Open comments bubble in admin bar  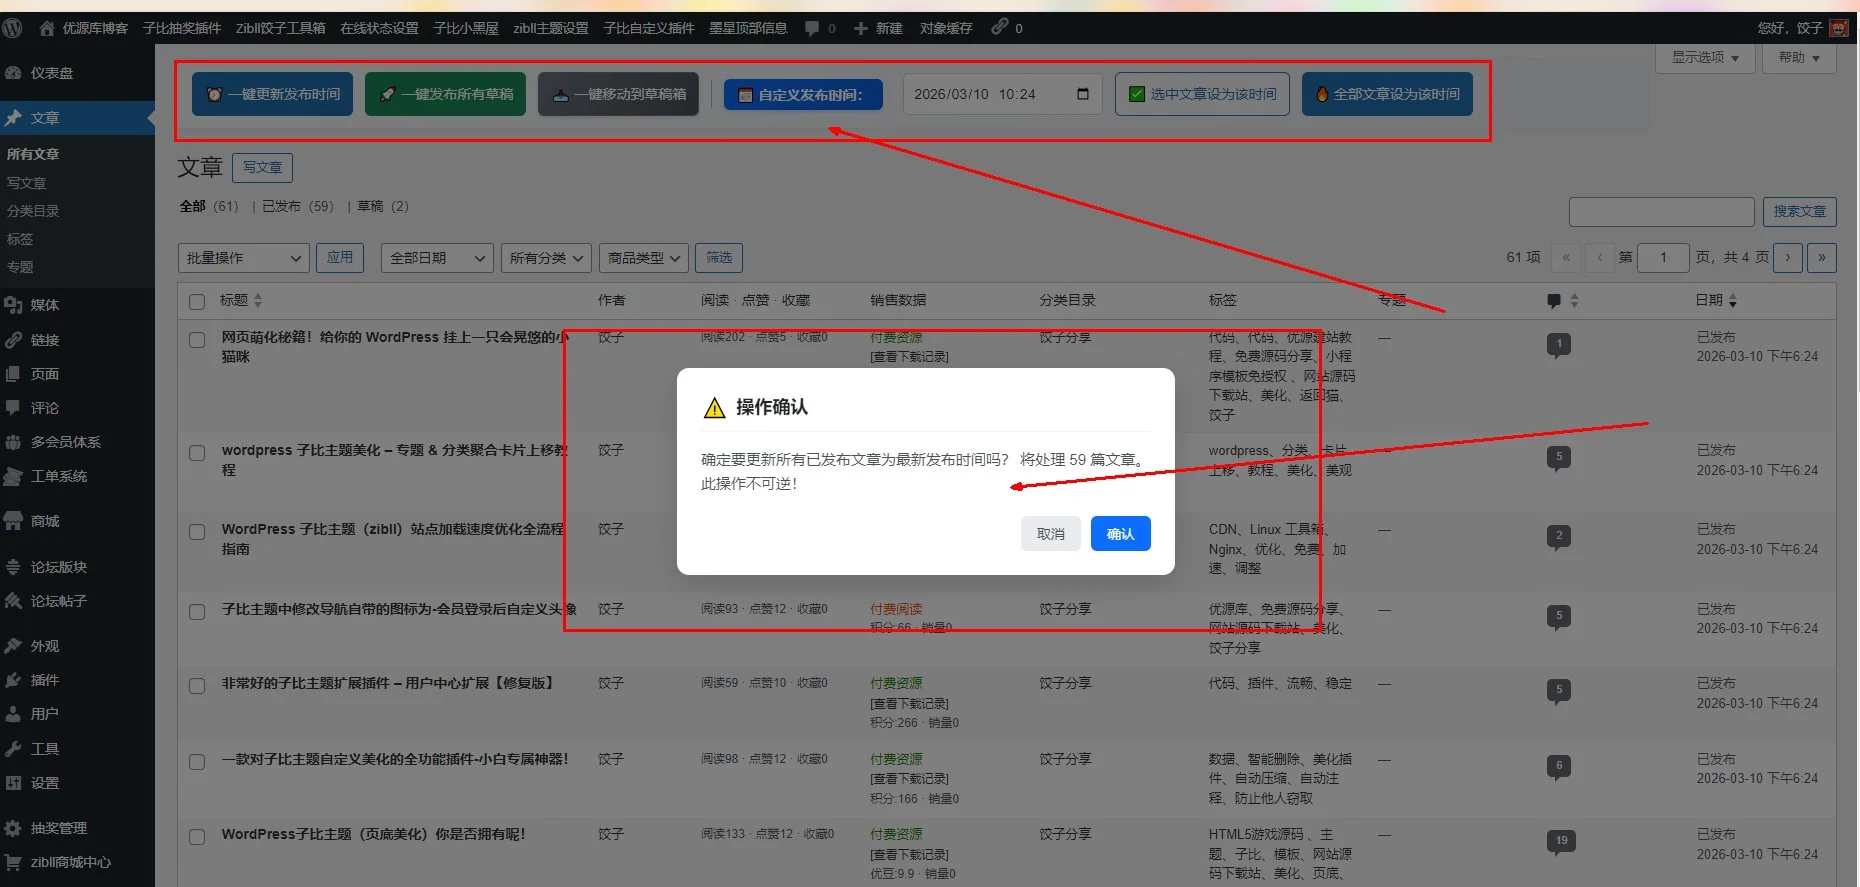pyautogui.click(x=812, y=28)
